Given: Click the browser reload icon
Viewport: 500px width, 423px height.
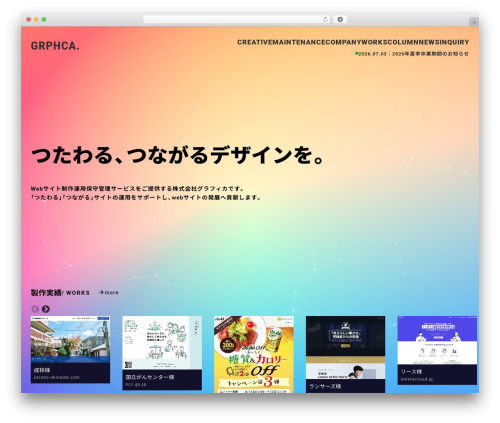Looking at the screenshot, I should (x=325, y=19).
